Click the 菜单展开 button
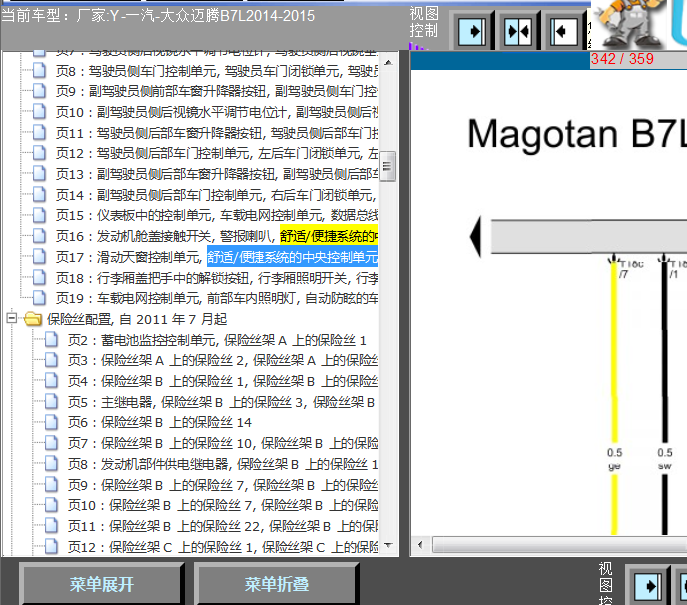This screenshot has height=605, width=687. coord(102,584)
